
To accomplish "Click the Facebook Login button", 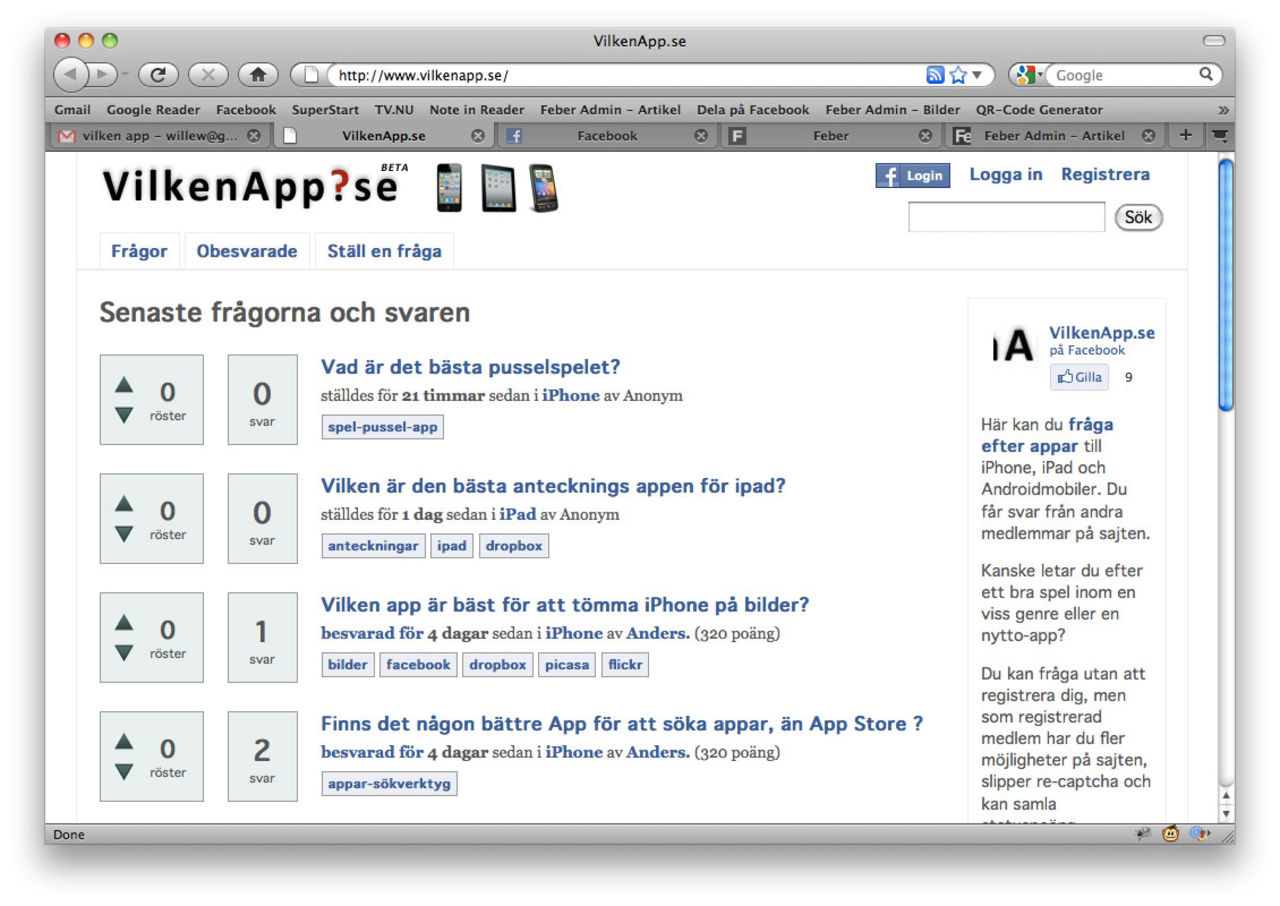I will coord(912,175).
